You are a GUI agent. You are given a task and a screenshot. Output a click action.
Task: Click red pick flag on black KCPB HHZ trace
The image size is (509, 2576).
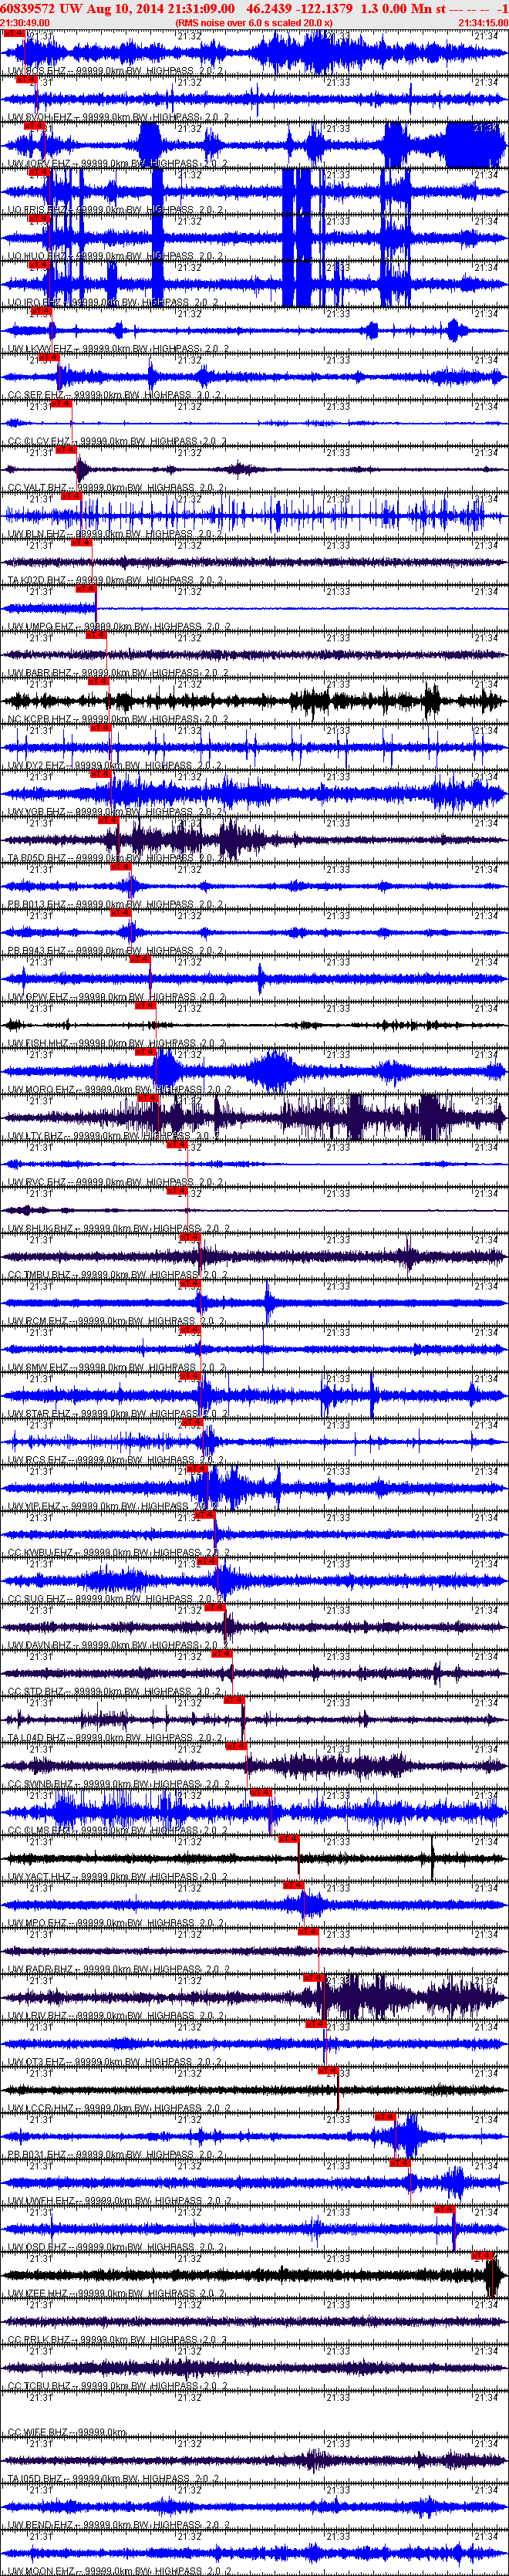point(98,682)
